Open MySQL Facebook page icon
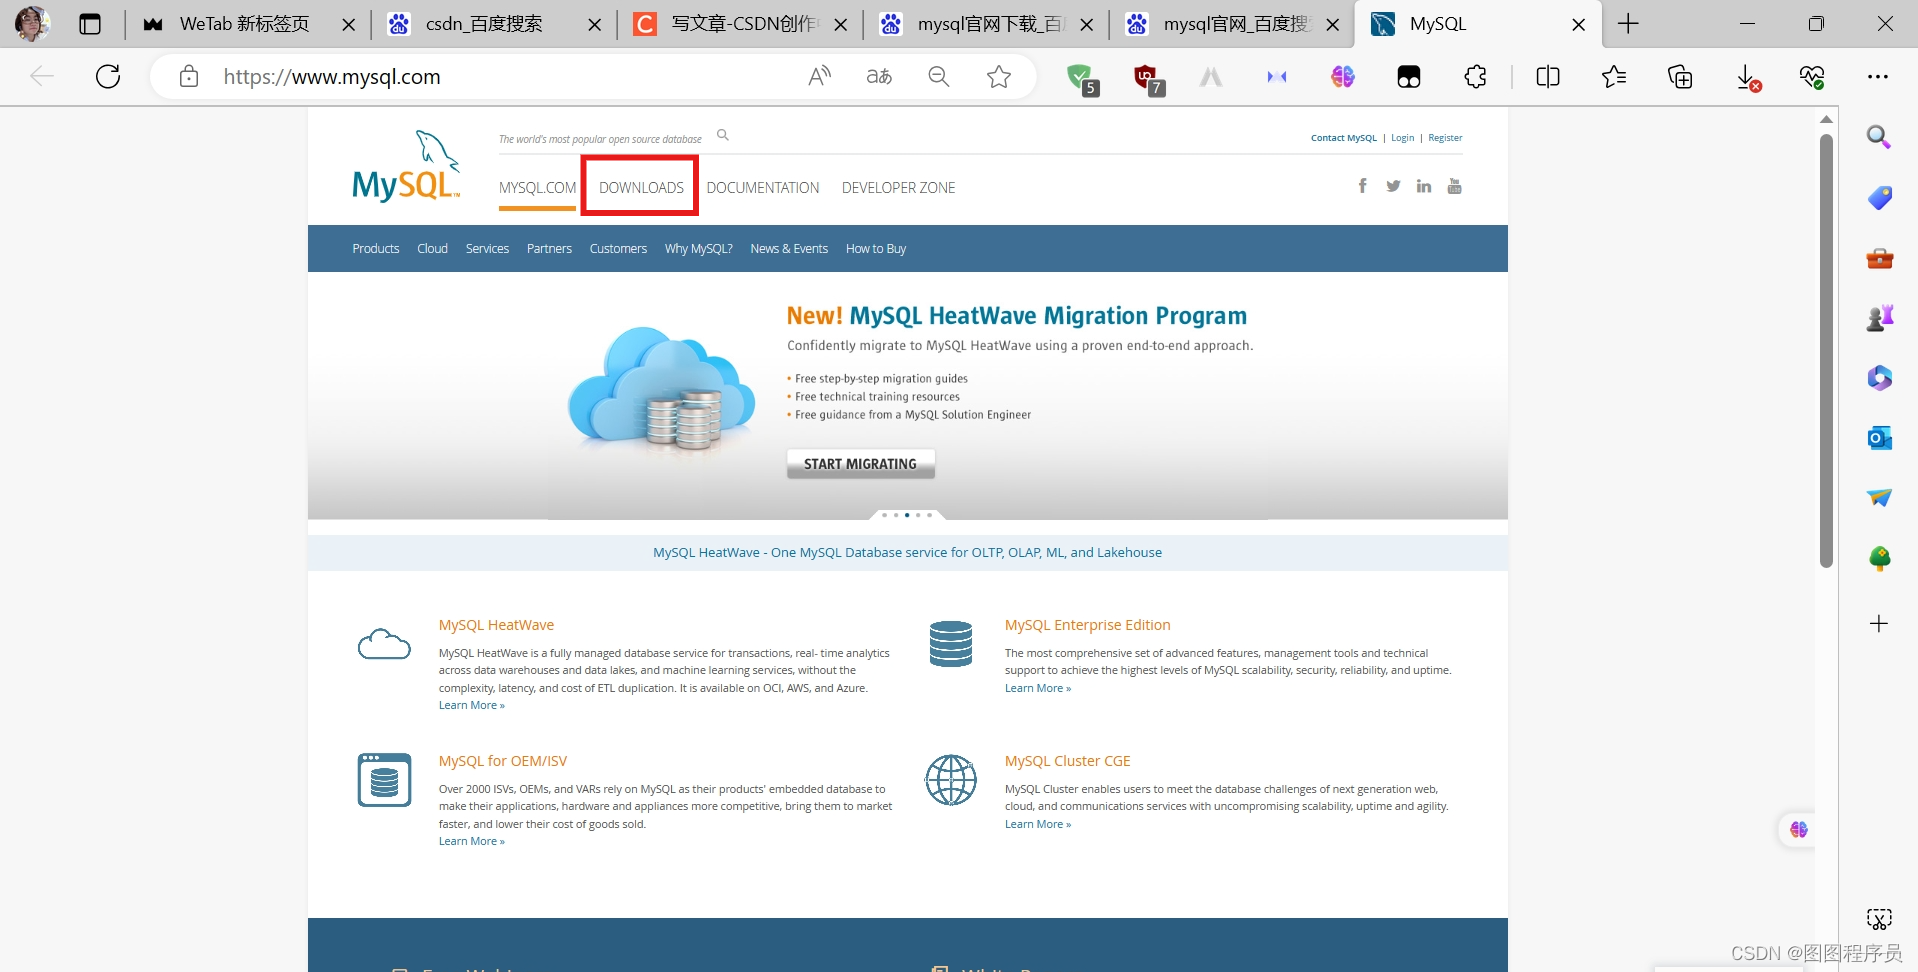 pos(1362,186)
